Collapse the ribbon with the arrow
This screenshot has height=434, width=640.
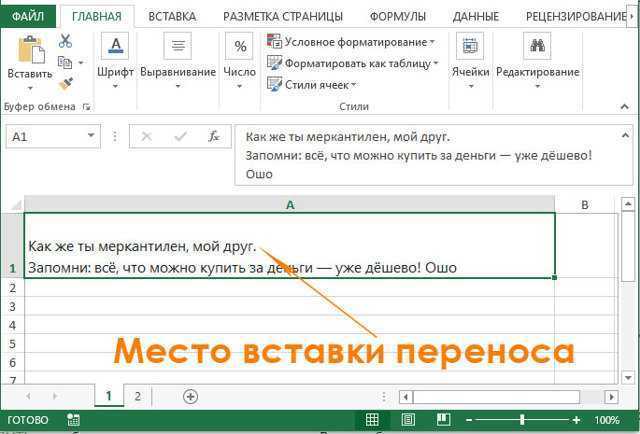(x=624, y=107)
